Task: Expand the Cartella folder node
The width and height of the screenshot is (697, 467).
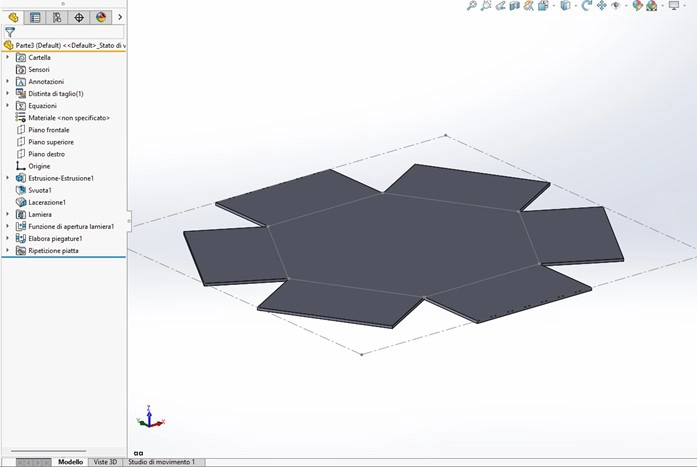Action: [8, 58]
